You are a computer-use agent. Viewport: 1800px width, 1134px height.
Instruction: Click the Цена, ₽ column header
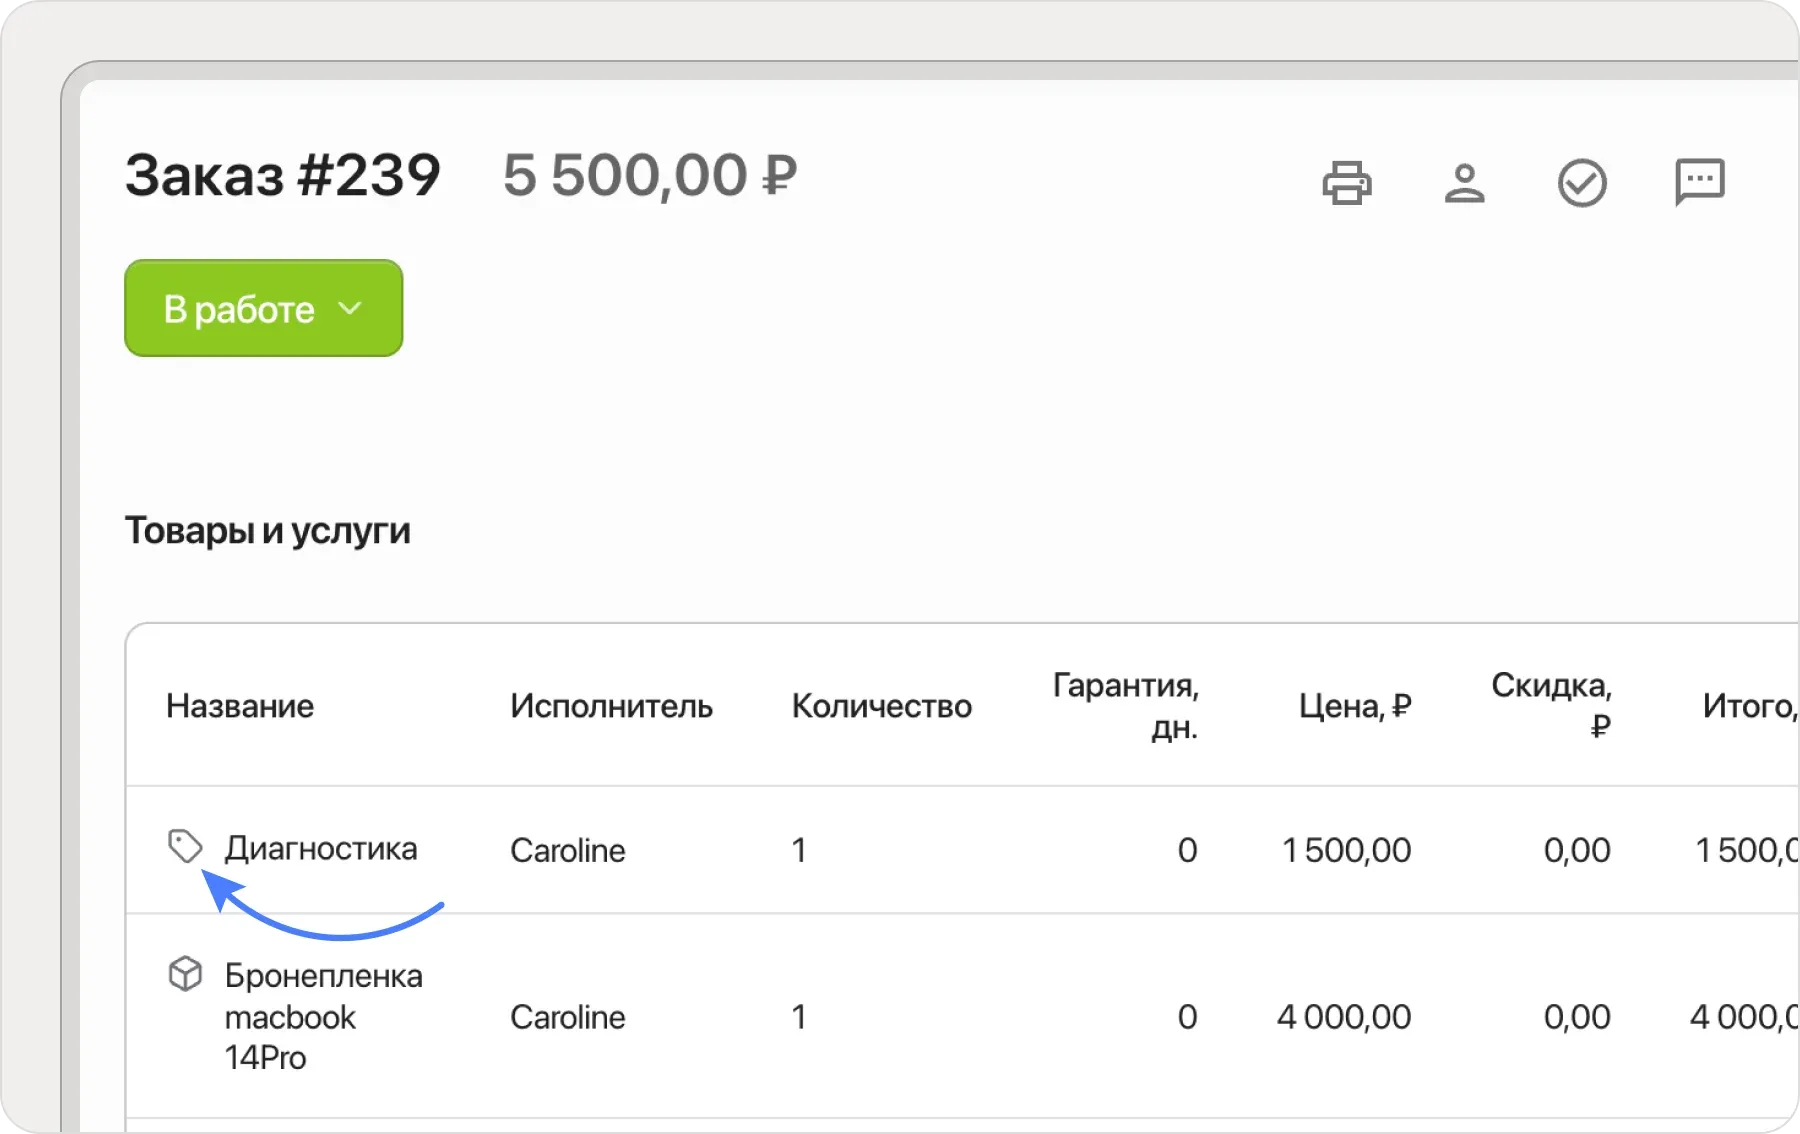(1355, 706)
